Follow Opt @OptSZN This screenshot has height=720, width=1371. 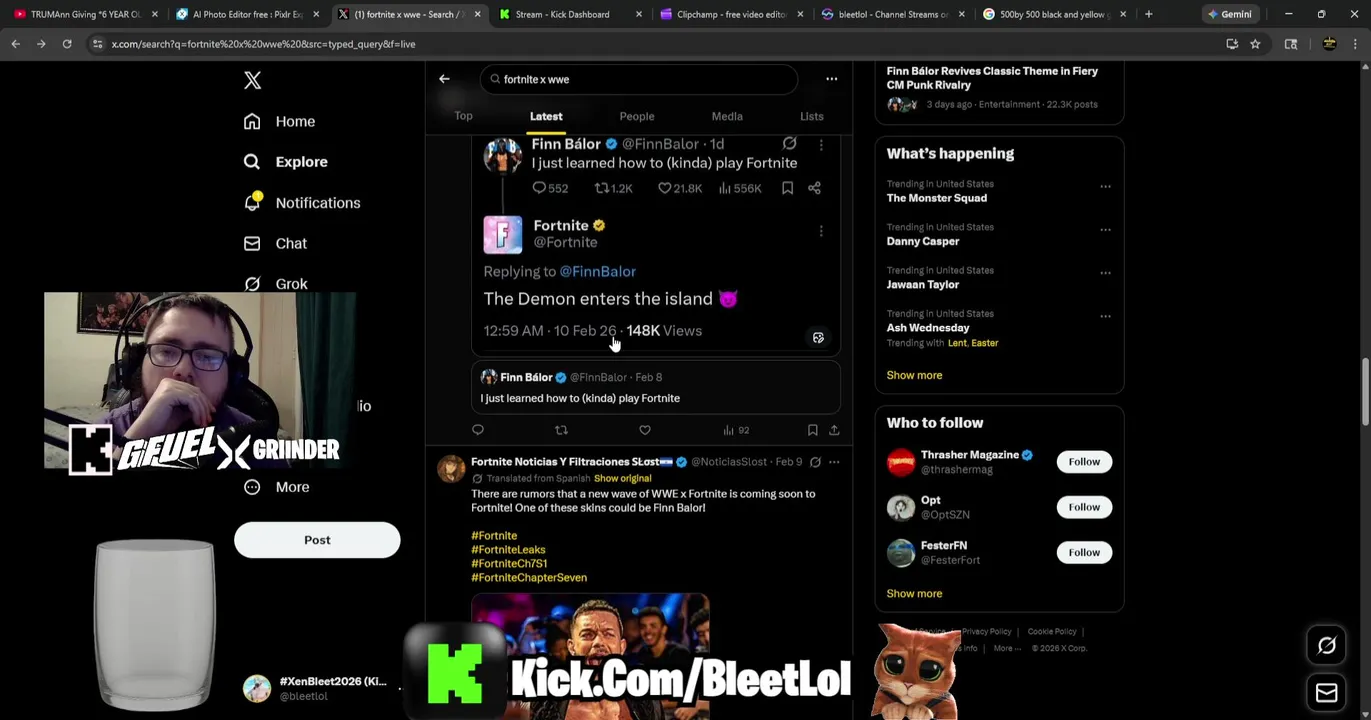pos(1084,507)
